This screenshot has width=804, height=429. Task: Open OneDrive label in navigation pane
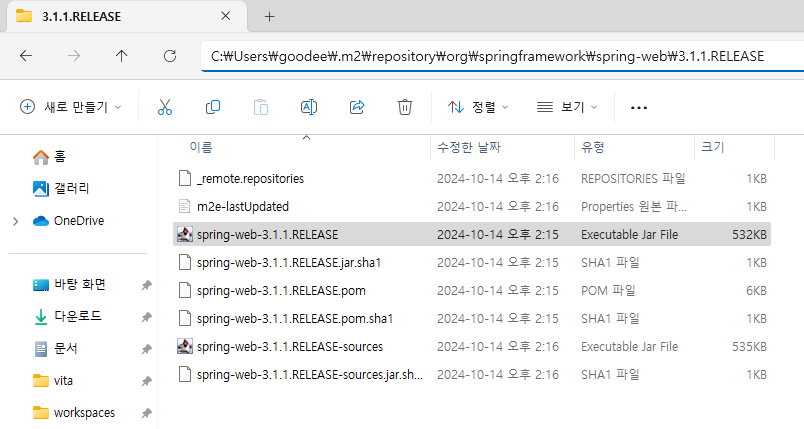(79, 221)
